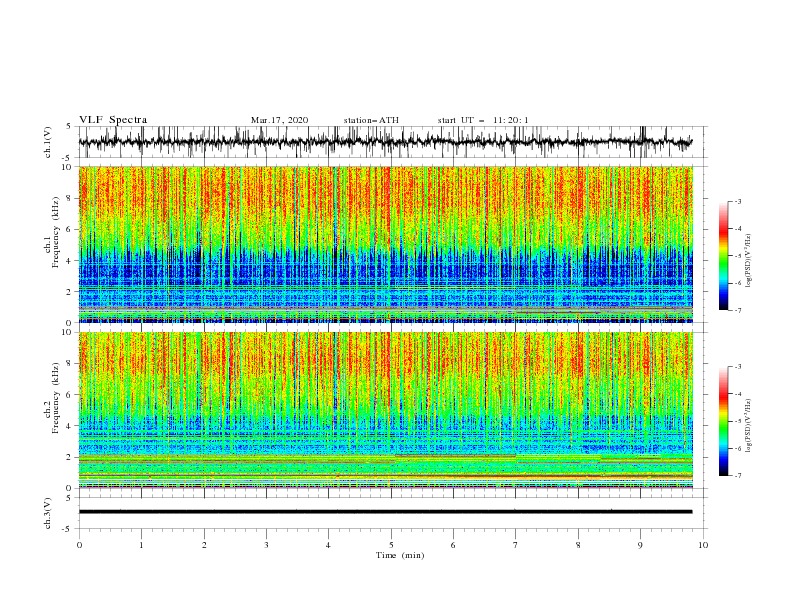Click the ch.2 spectrogram panel

coord(386,410)
